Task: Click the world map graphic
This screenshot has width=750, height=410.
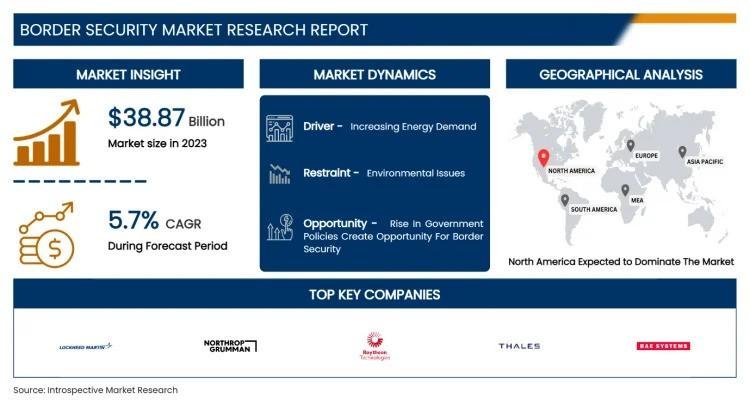Action: [x=622, y=172]
